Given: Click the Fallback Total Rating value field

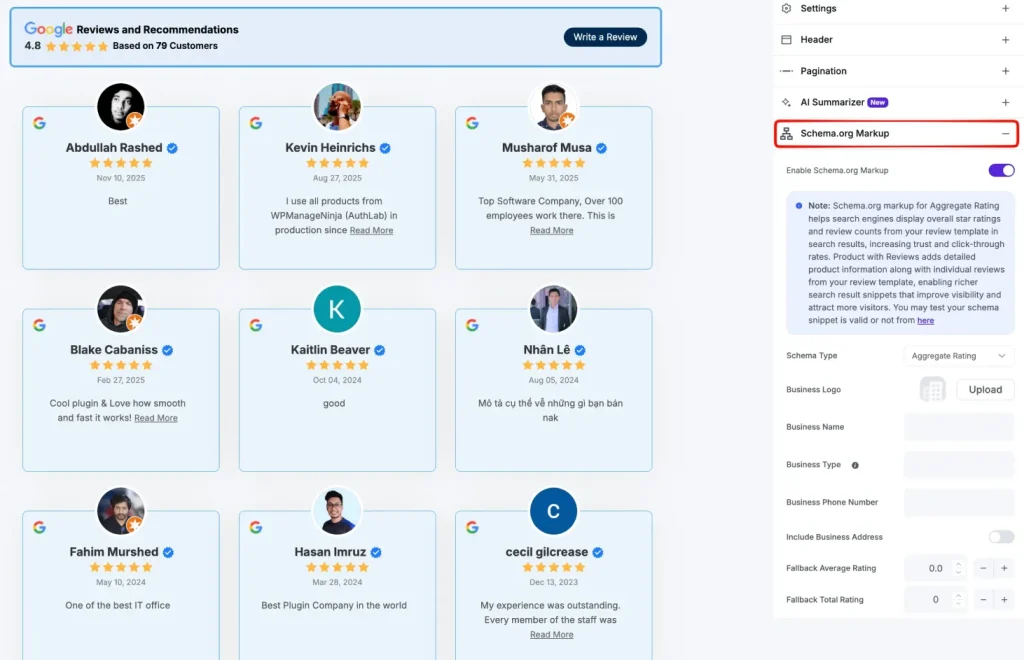Looking at the screenshot, I should coord(935,599).
